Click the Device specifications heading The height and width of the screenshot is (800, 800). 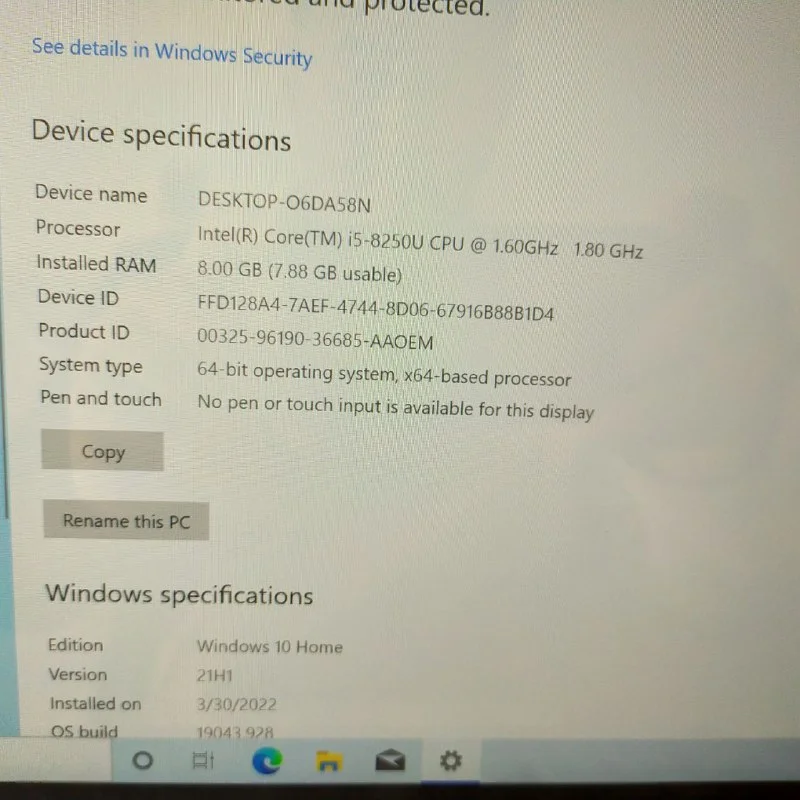click(161, 135)
